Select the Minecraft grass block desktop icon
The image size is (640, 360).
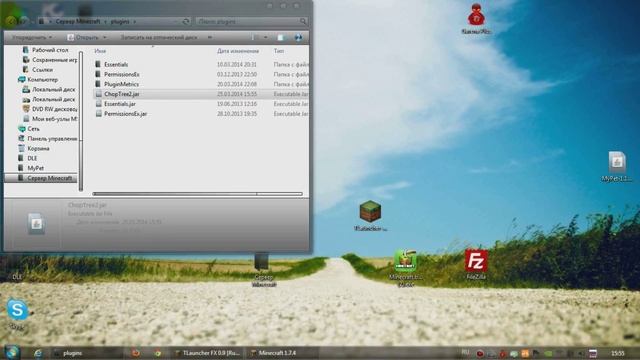(x=370, y=216)
